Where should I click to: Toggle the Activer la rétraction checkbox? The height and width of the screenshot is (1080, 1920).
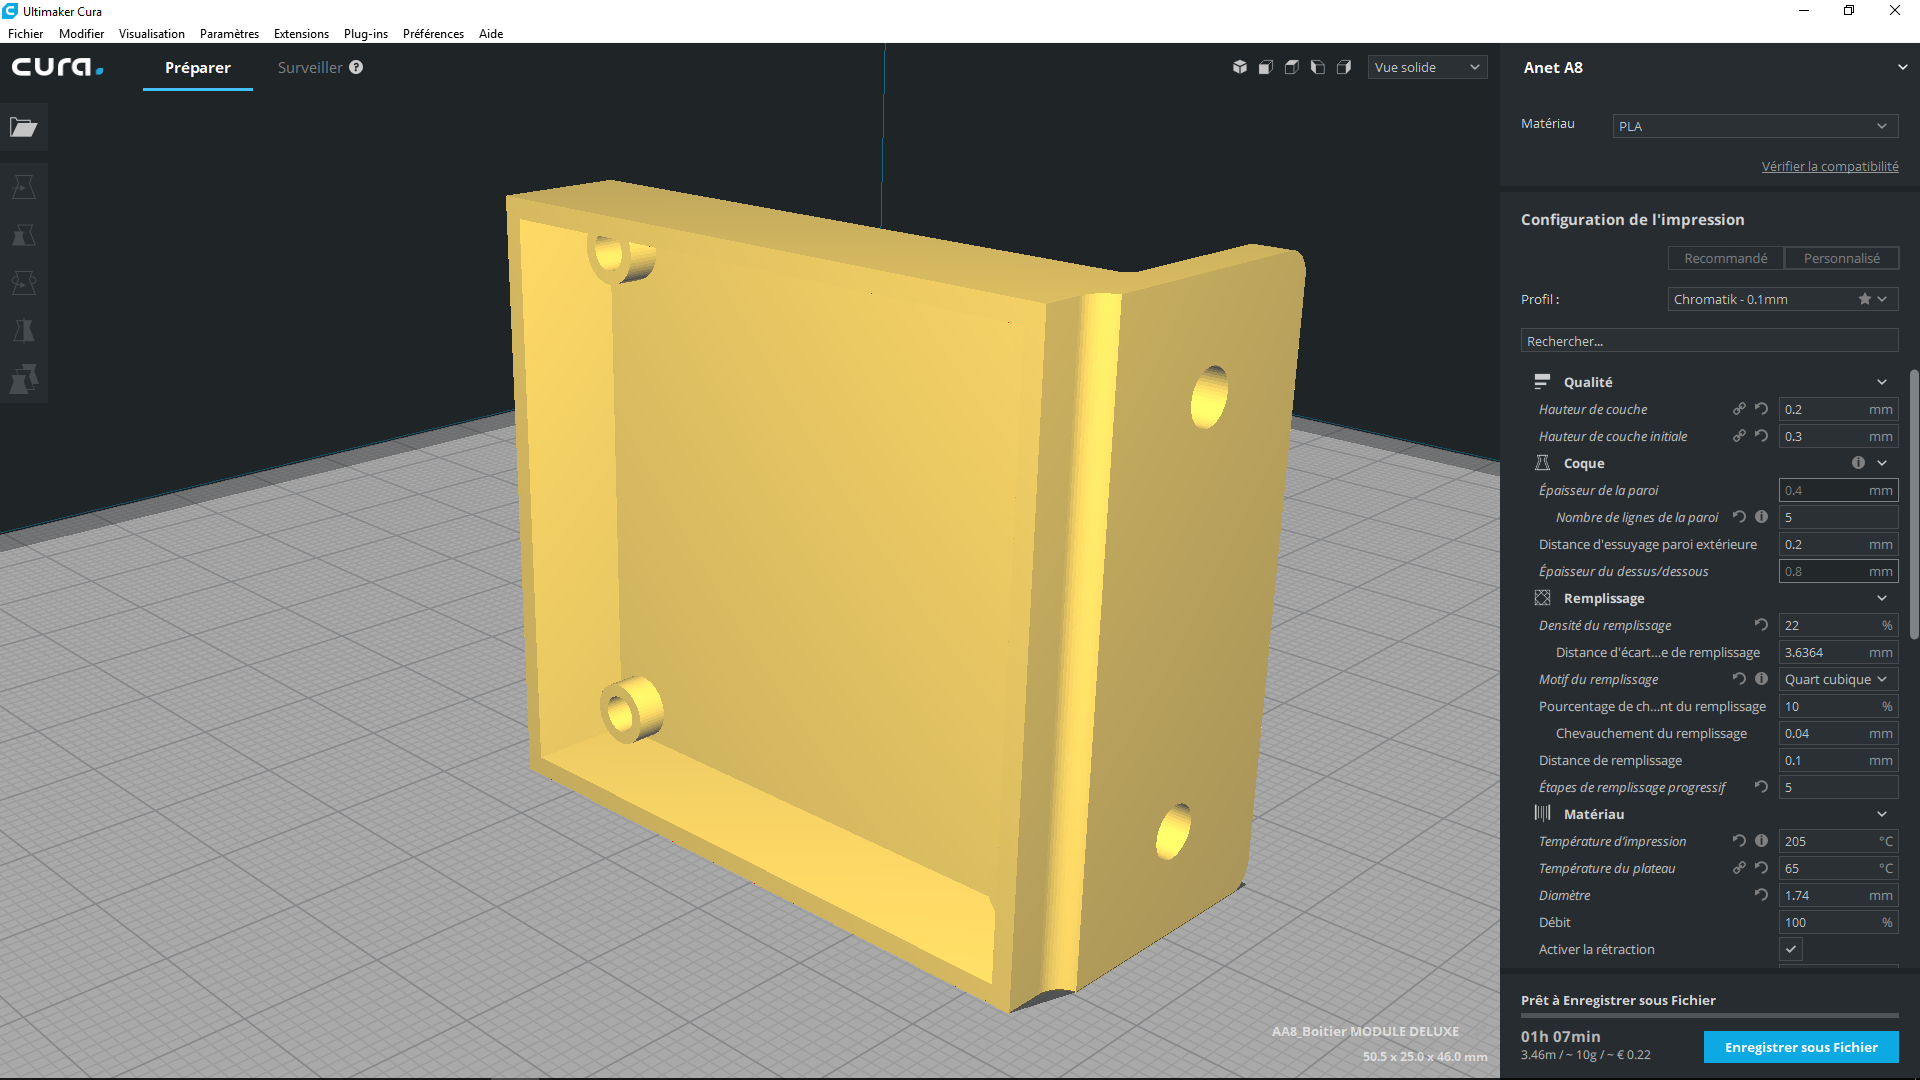pos(1791,949)
